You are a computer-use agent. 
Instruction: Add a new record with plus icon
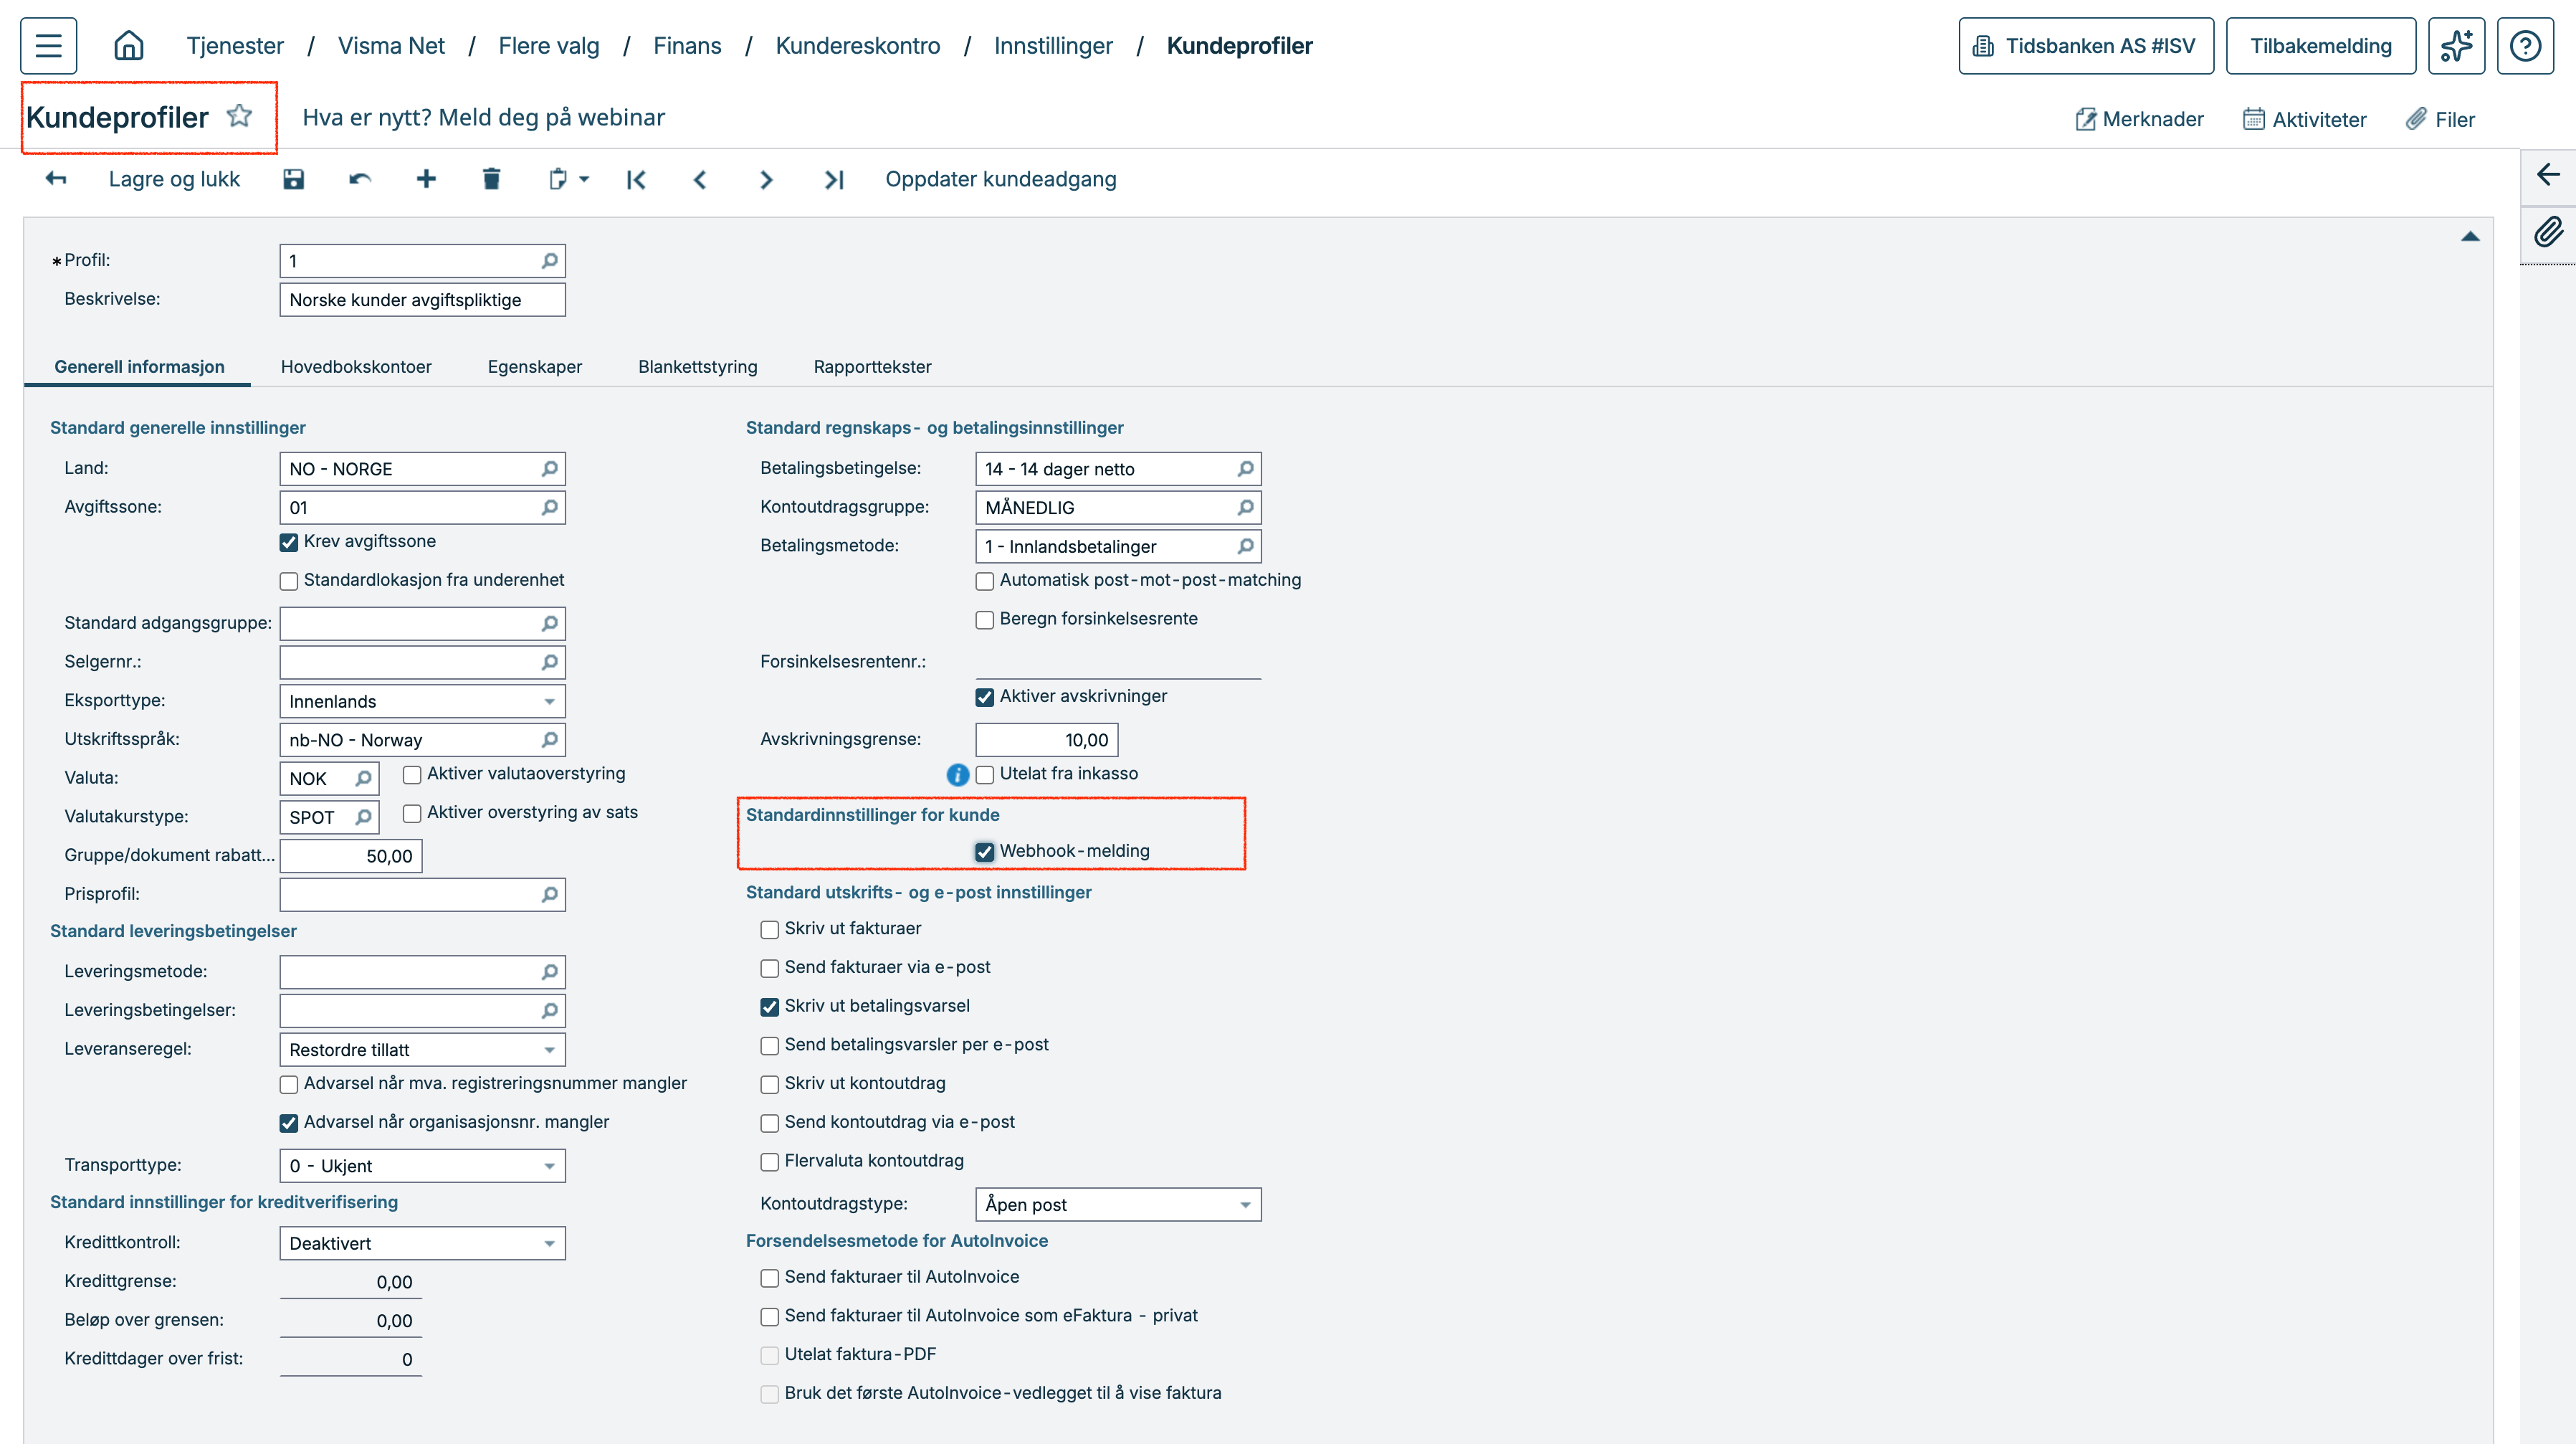point(426,179)
